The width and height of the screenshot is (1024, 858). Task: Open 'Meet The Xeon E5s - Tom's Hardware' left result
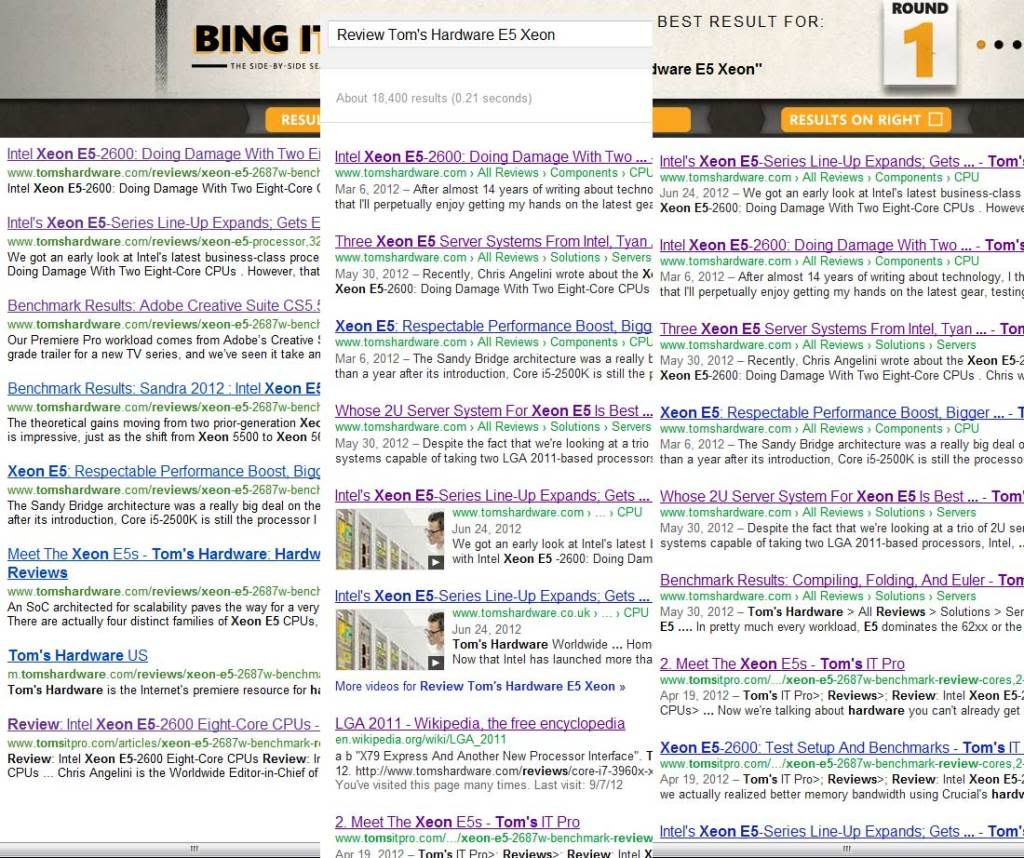[163, 563]
